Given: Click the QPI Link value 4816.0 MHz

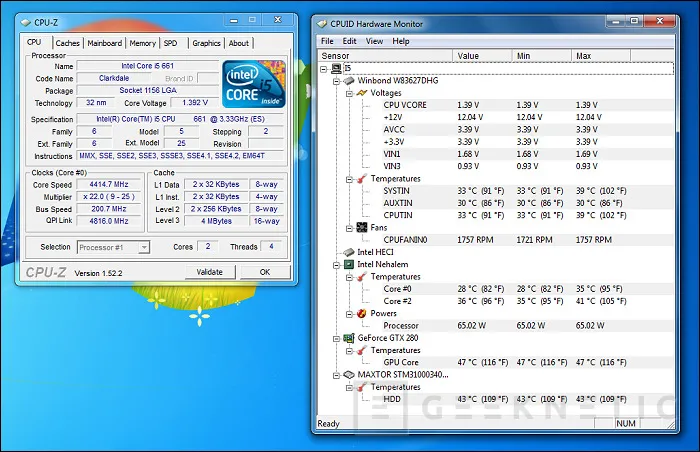Looking at the screenshot, I should click(109, 221).
